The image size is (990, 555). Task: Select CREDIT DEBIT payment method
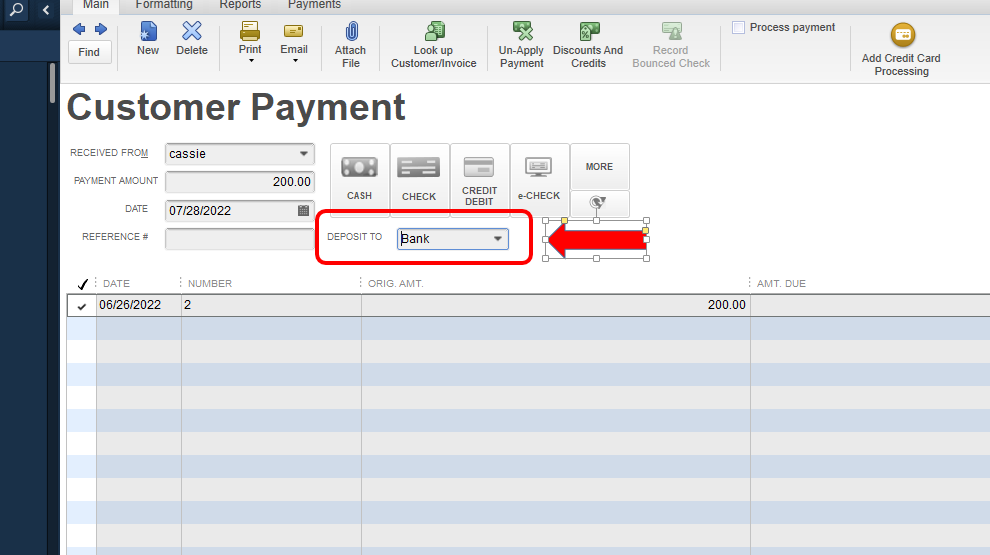479,180
